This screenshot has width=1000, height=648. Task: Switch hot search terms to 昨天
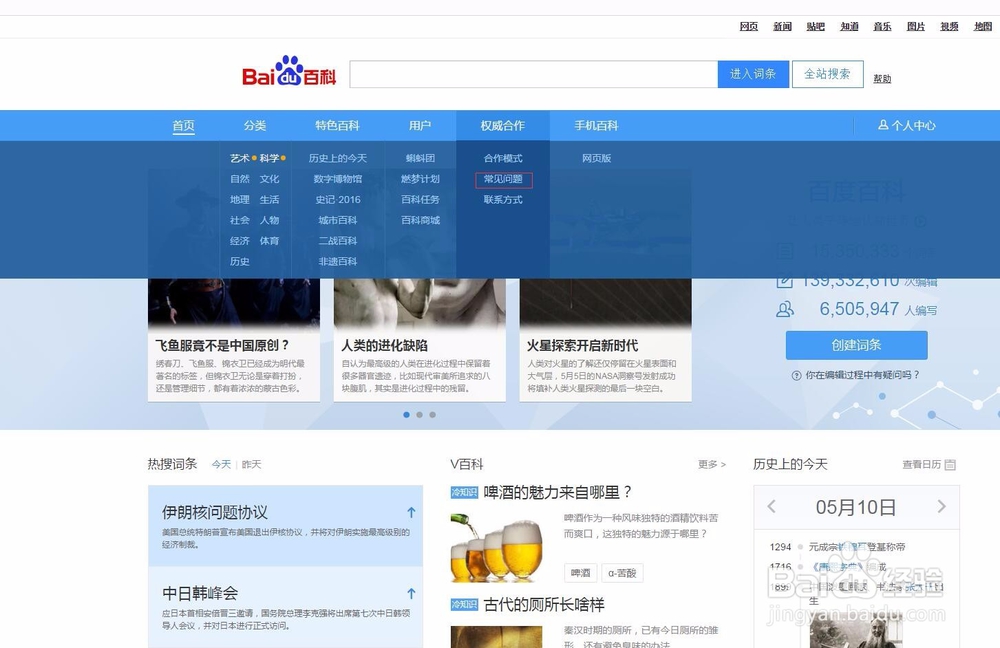click(251, 464)
